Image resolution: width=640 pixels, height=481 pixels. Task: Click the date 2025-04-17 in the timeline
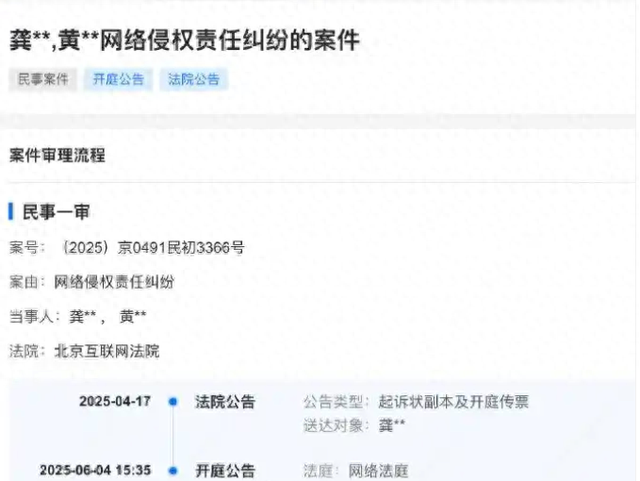[115, 402]
